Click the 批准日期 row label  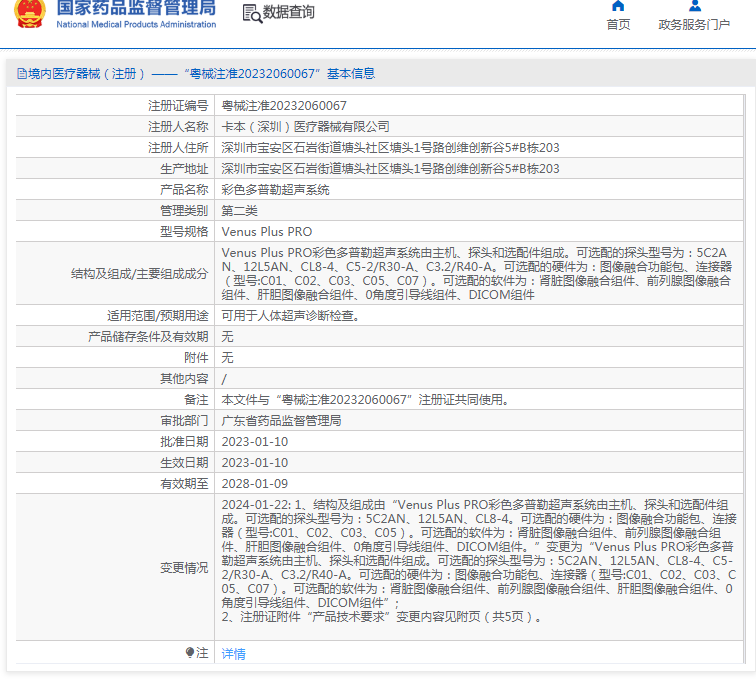pyautogui.click(x=184, y=442)
